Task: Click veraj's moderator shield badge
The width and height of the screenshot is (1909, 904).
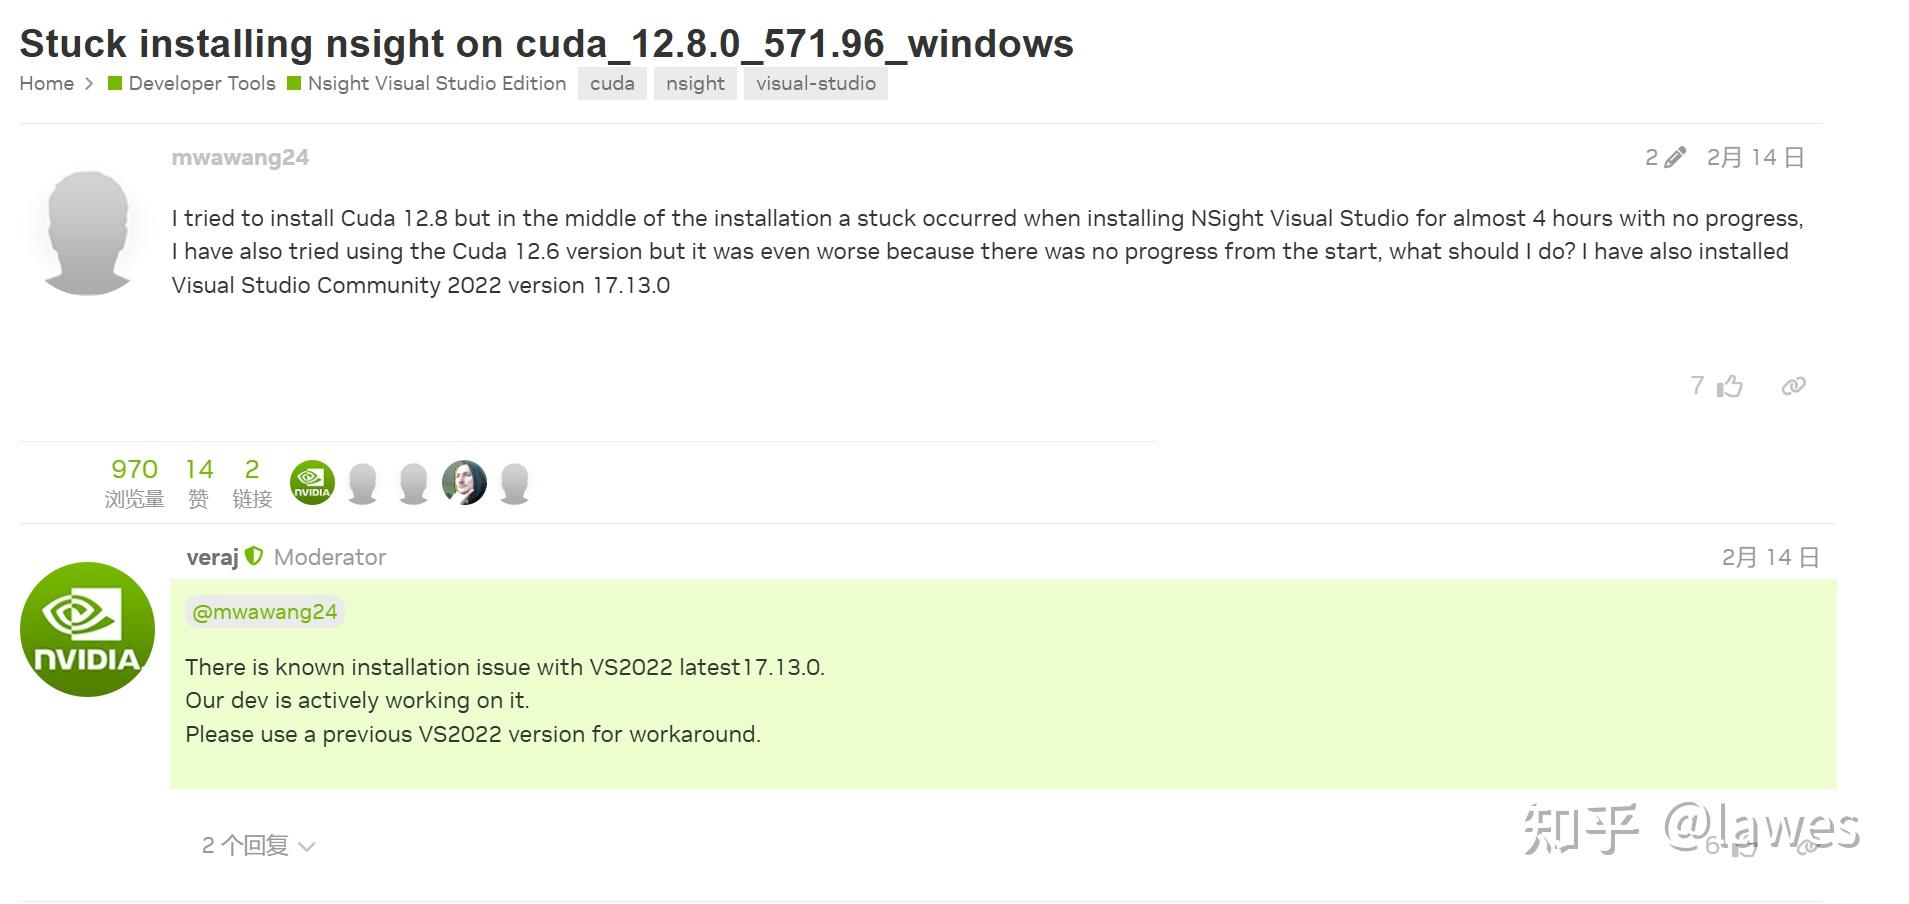Action: (256, 557)
